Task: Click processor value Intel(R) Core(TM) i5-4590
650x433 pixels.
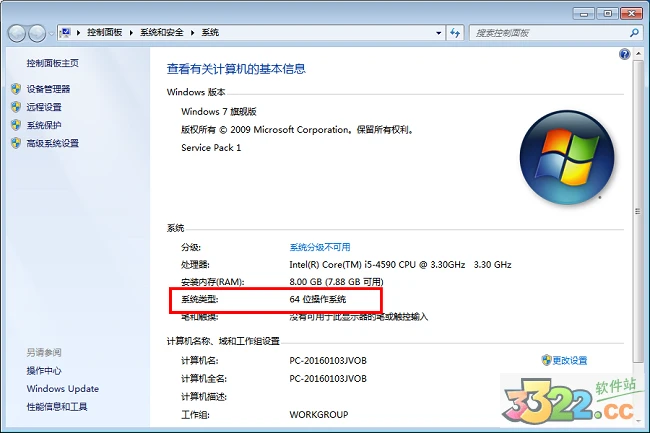Action: (x=400, y=265)
